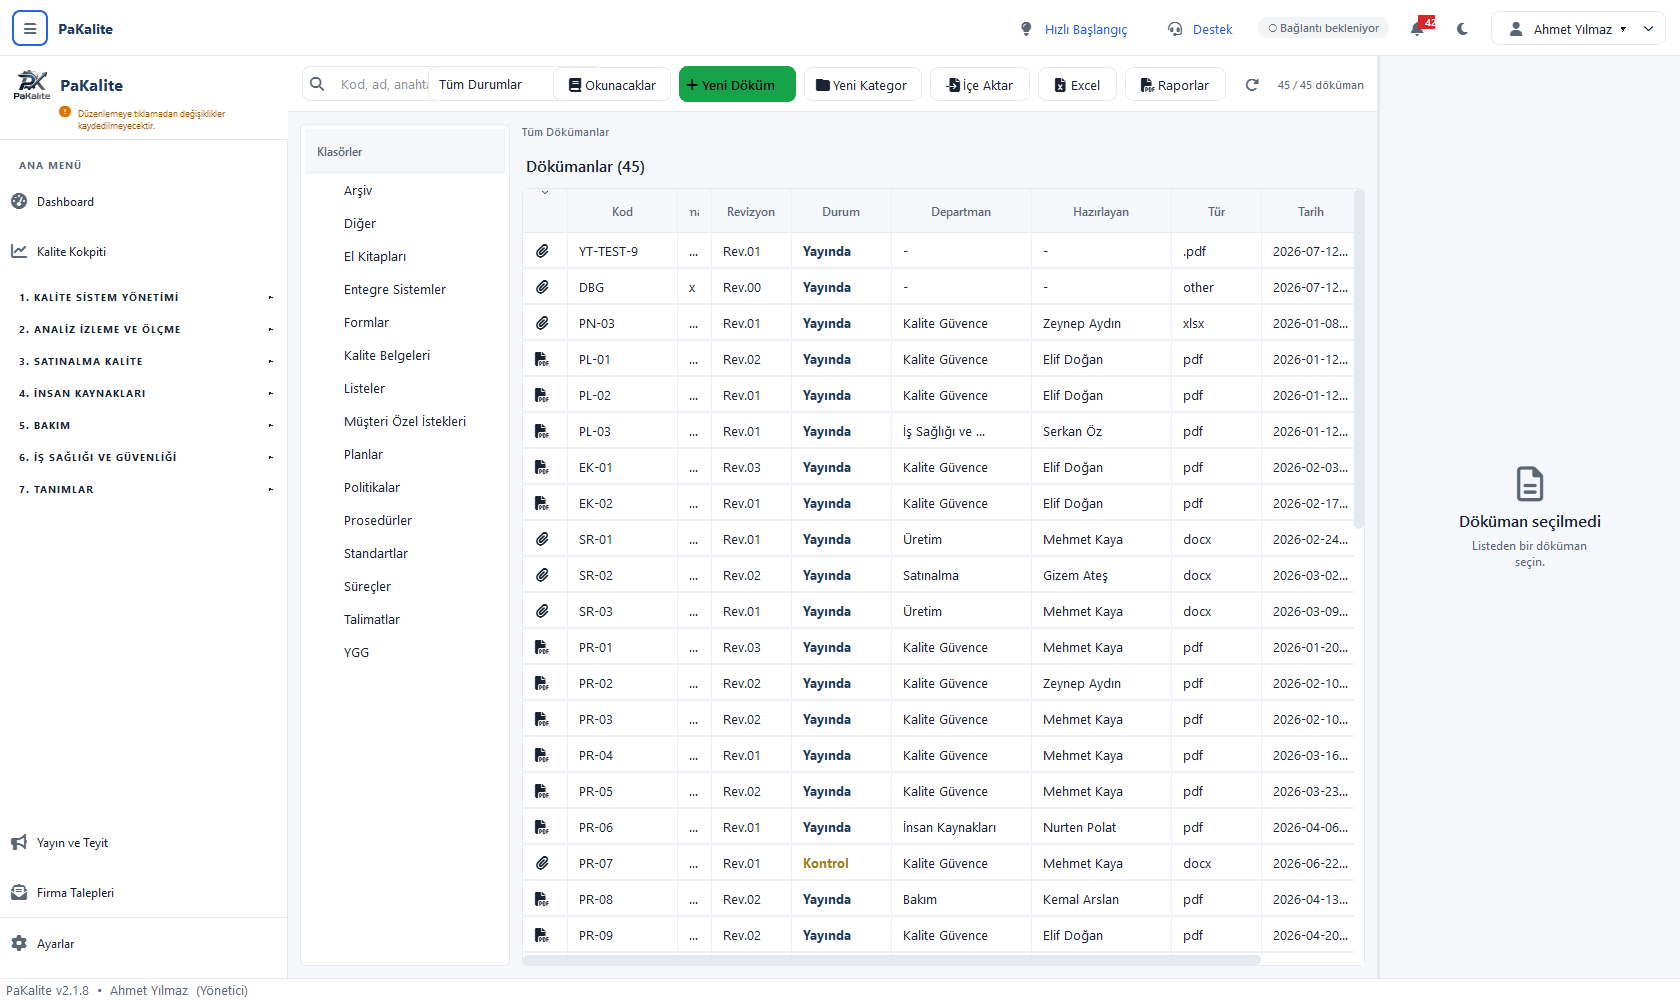Expand the Ahmet Yılmaz user menu
Image resolution: width=1680 pixels, height=1000 pixels.
click(x=1578, y=29)
